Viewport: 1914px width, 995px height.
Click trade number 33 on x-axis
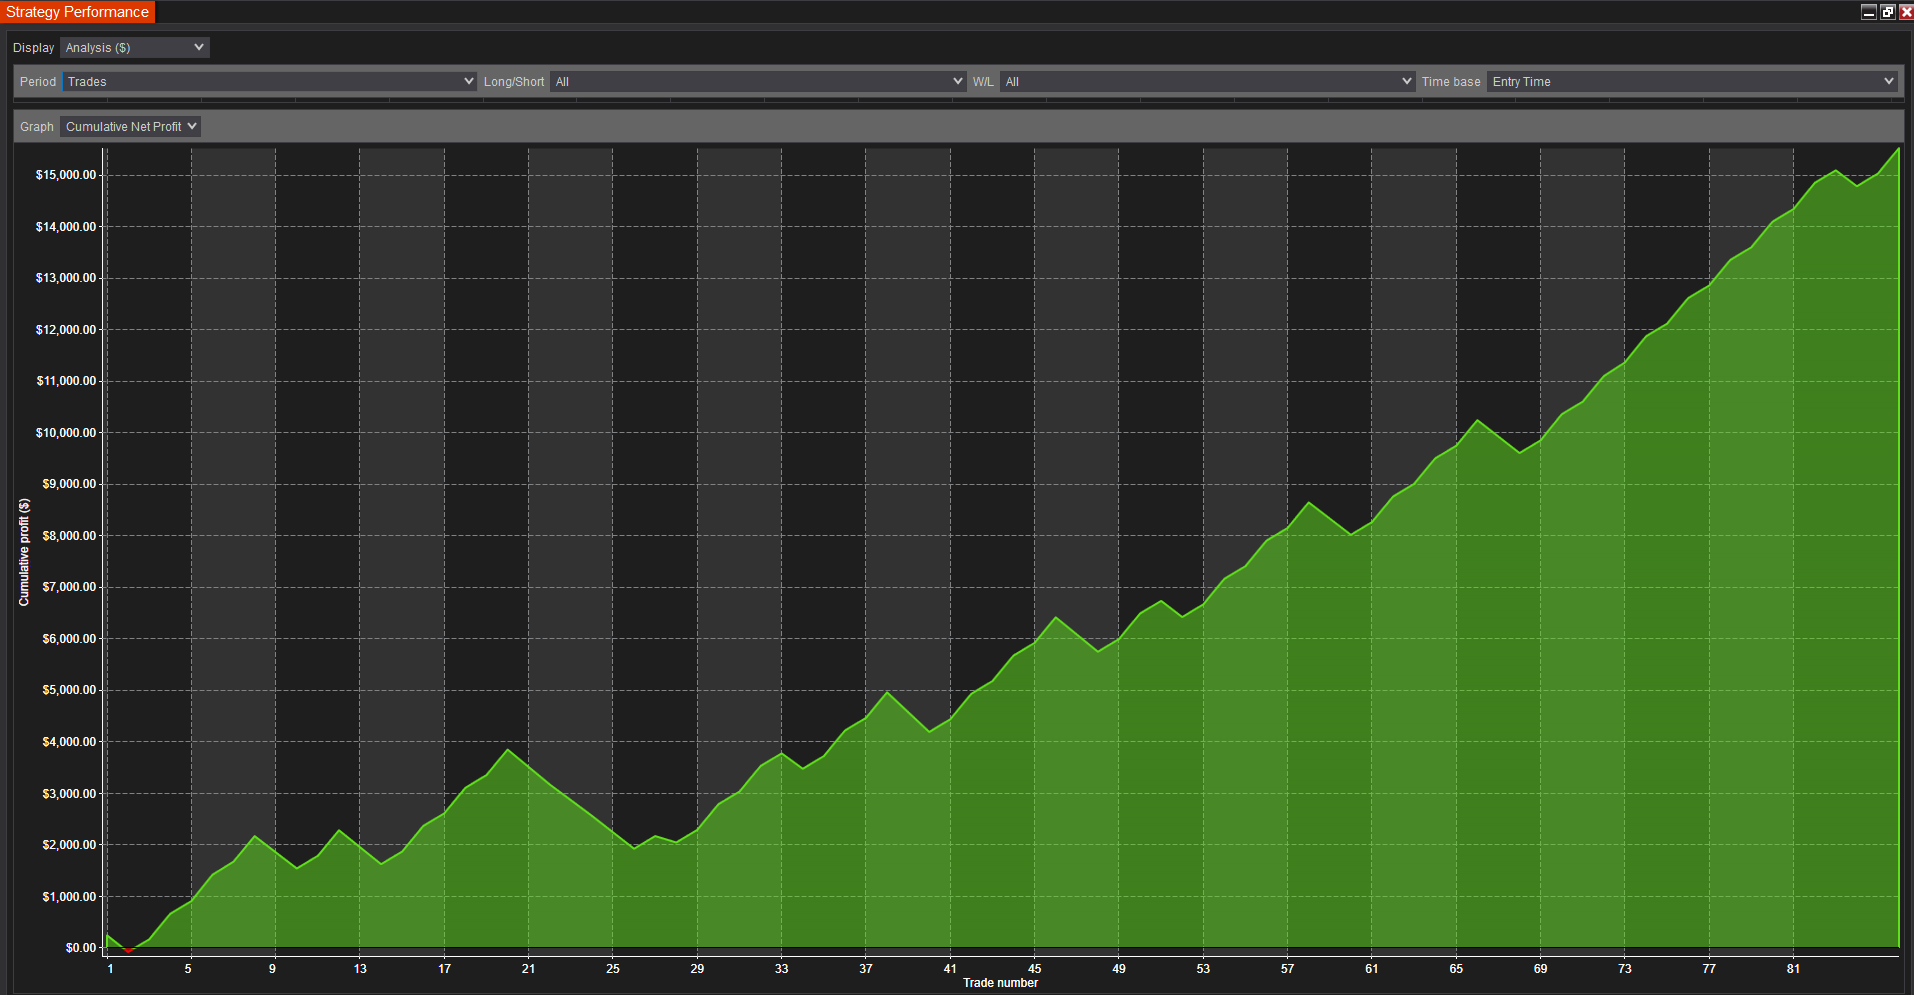[x=781, y=969]
